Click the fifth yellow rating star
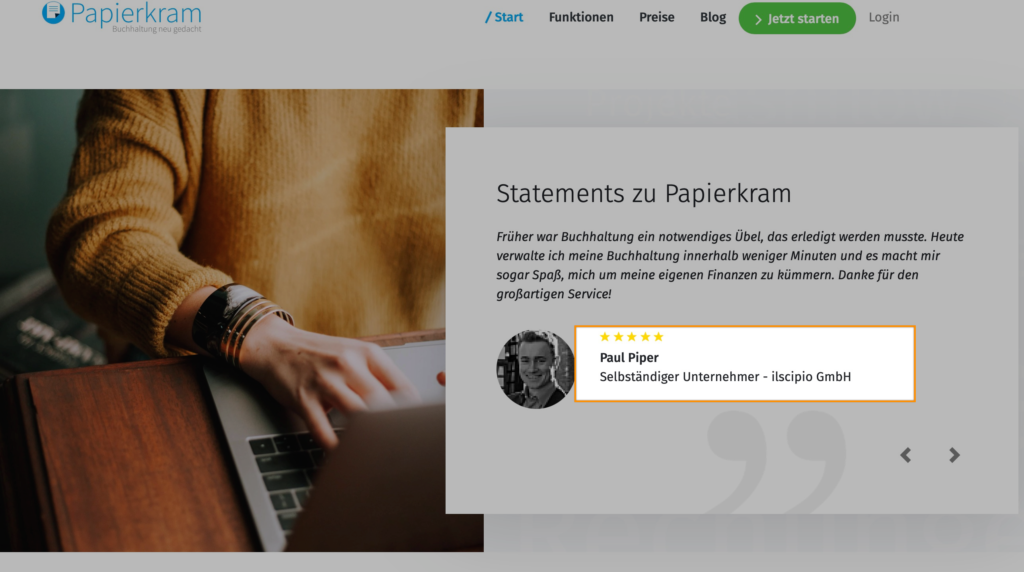The image size is (1024, 572). (x=658, y=337)
